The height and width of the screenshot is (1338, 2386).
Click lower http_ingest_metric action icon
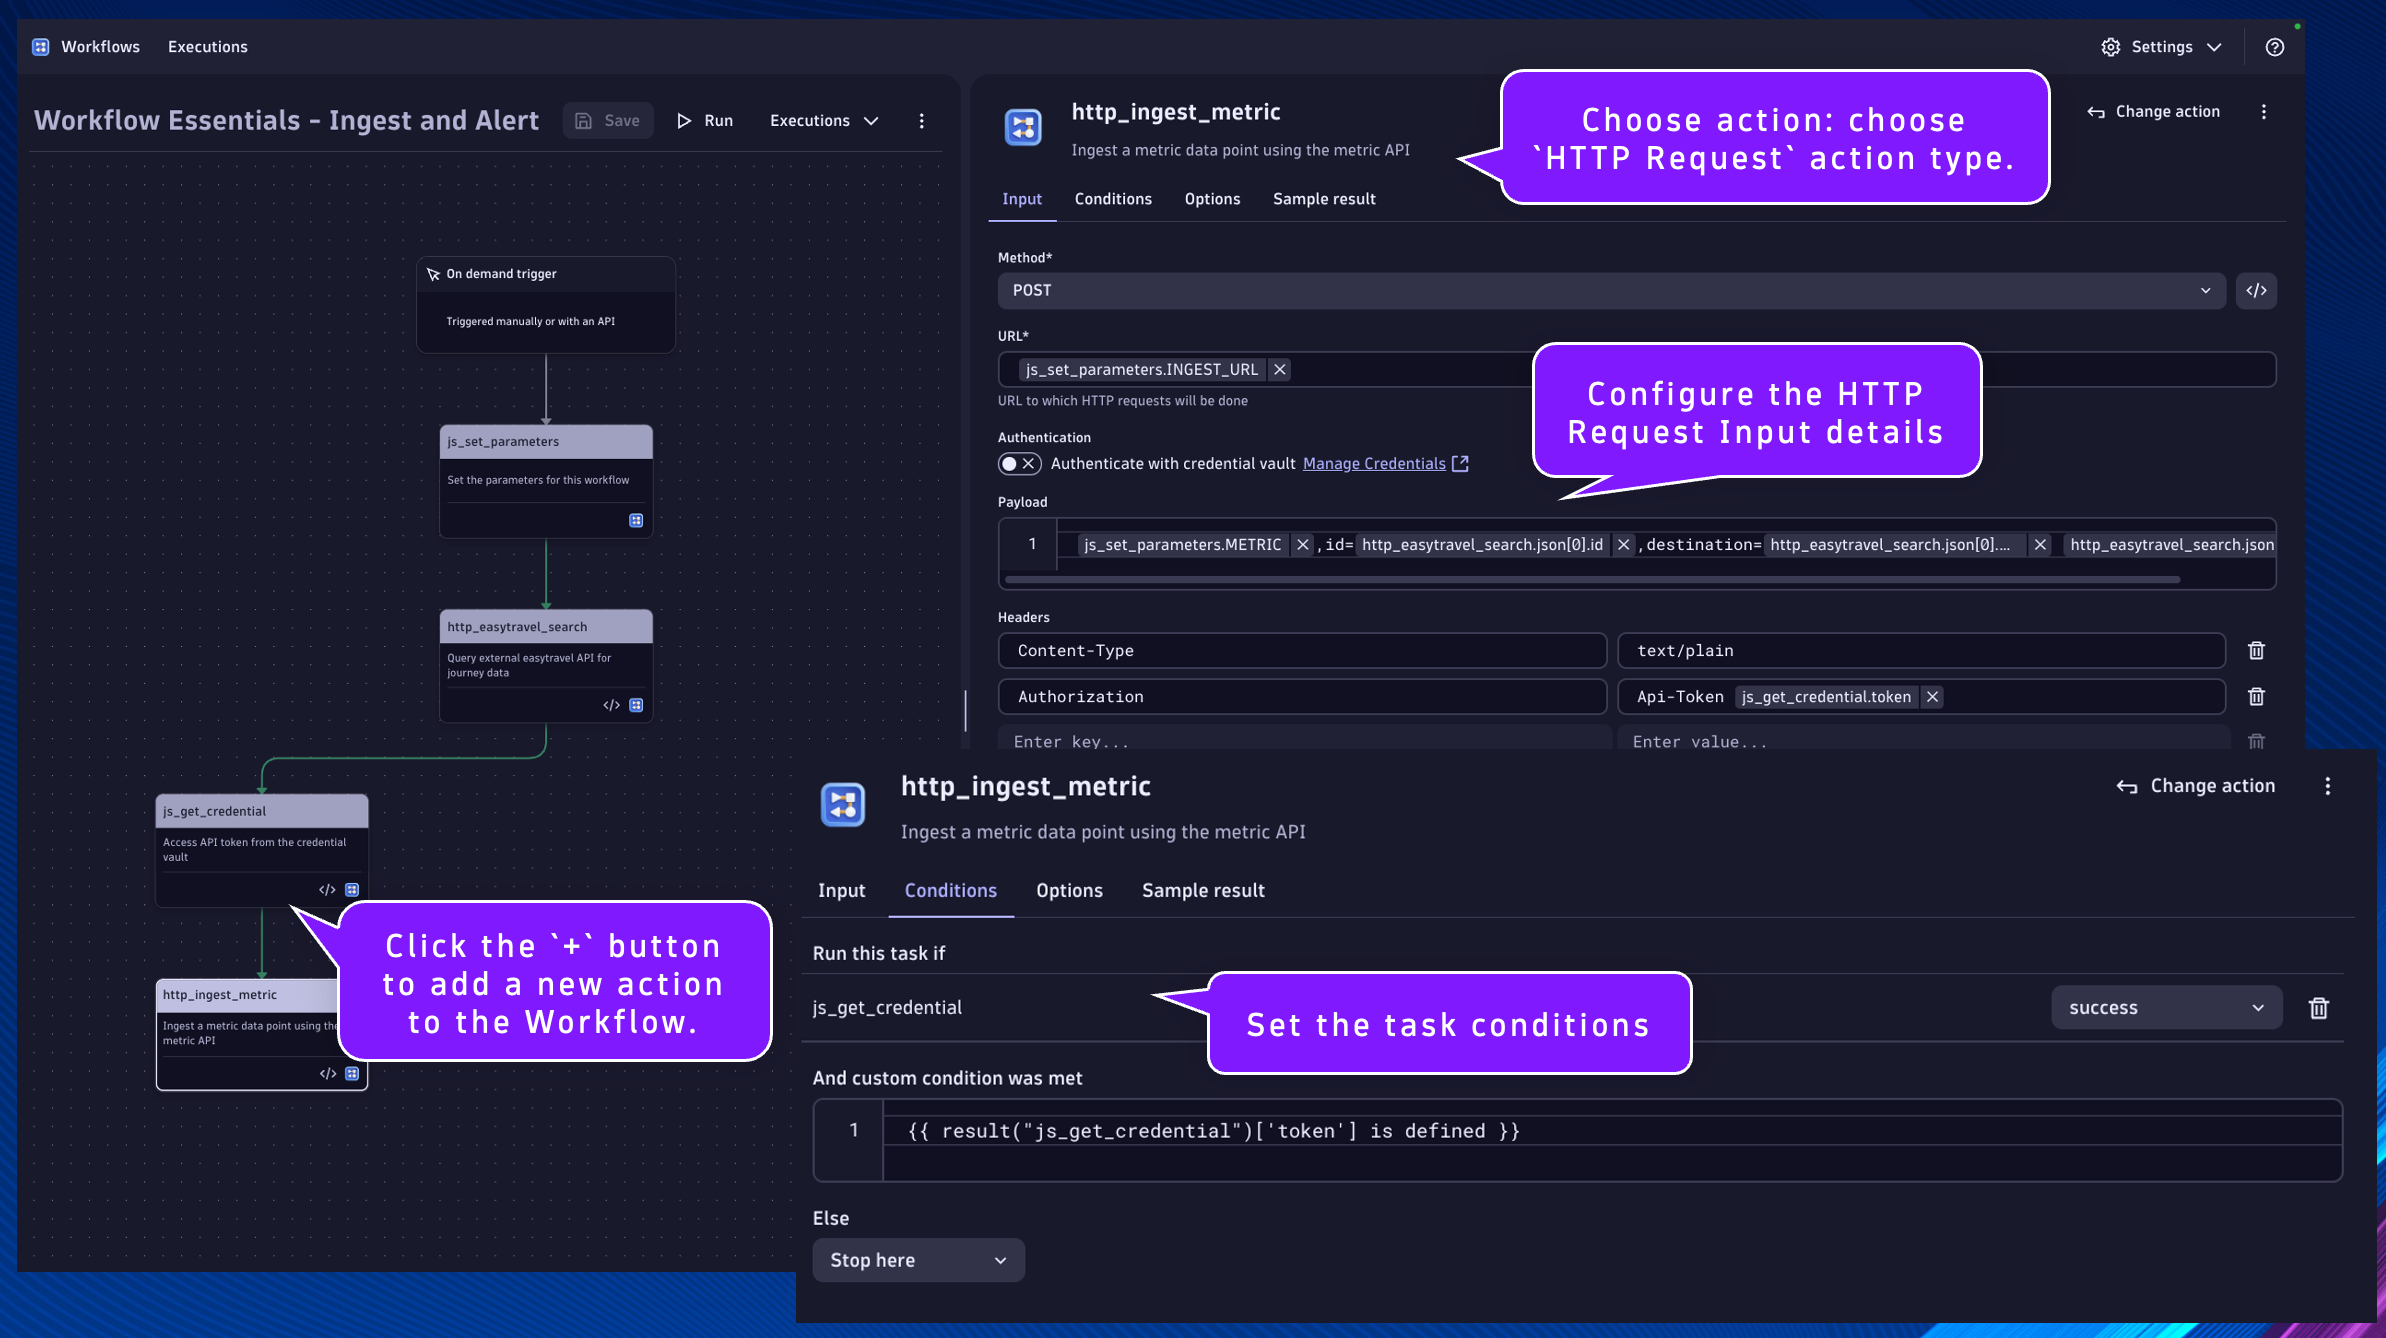pos(842,805)
